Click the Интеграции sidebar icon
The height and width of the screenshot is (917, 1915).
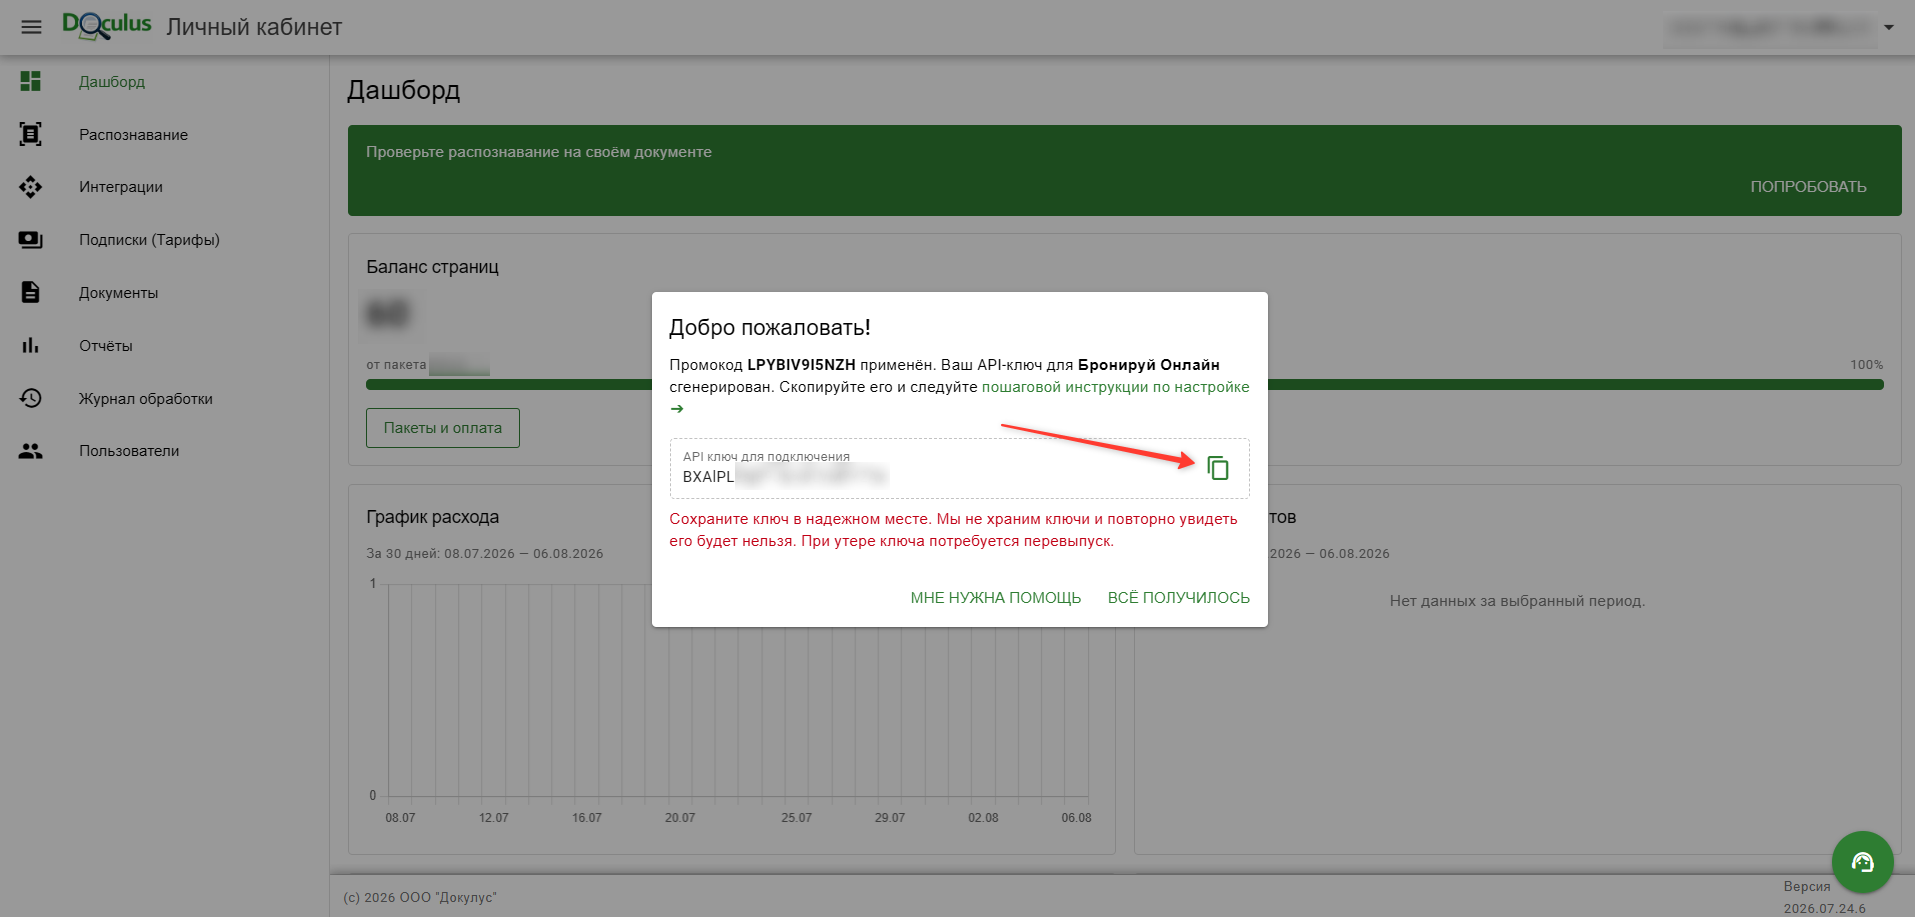31,187
